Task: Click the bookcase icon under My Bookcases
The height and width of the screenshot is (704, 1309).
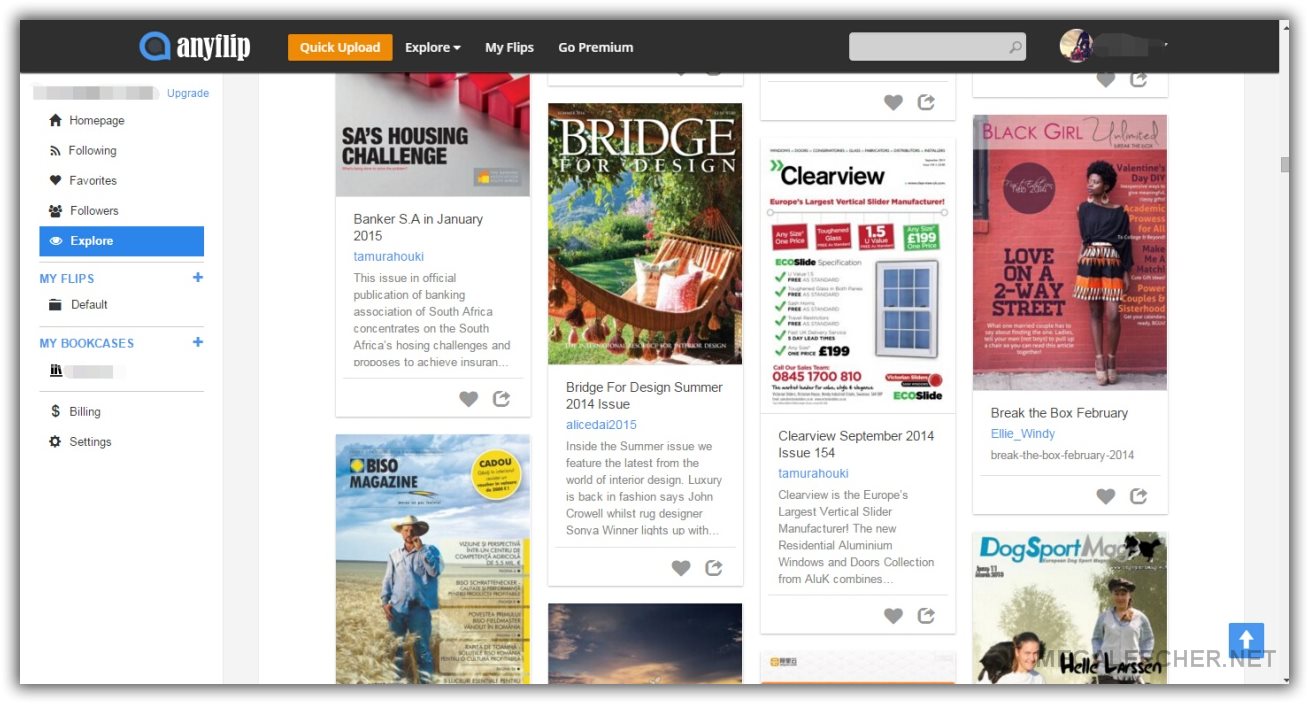Action: [56, 370]
